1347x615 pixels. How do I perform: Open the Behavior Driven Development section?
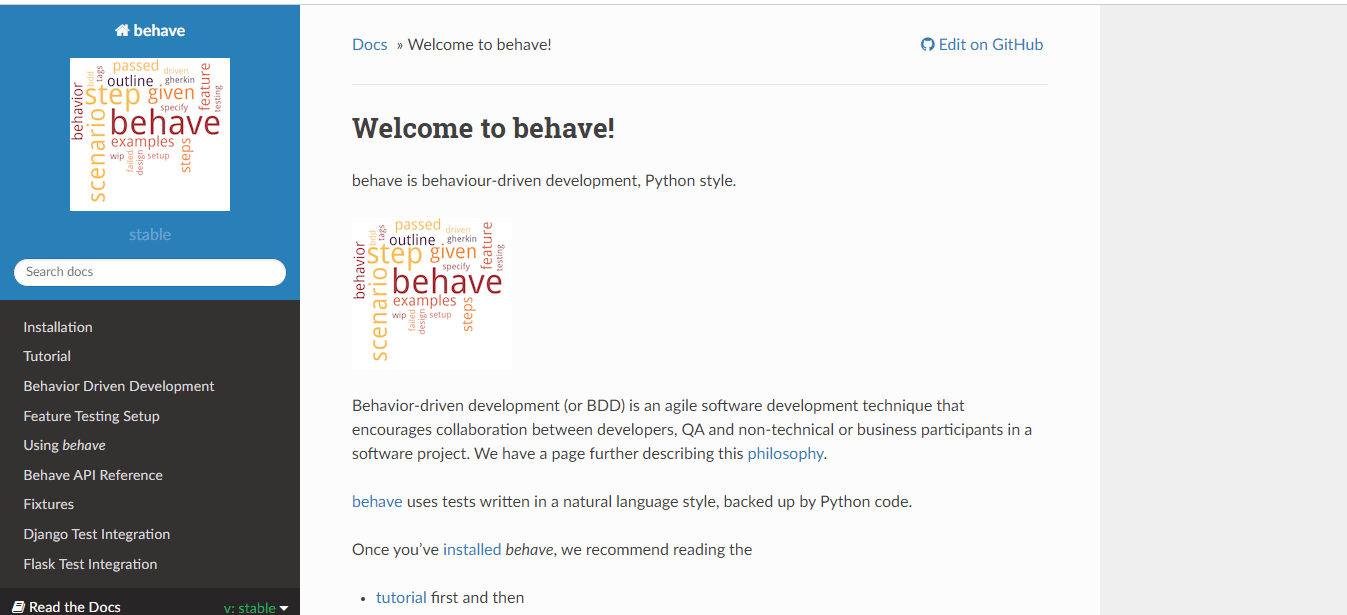tap(118, 386)
